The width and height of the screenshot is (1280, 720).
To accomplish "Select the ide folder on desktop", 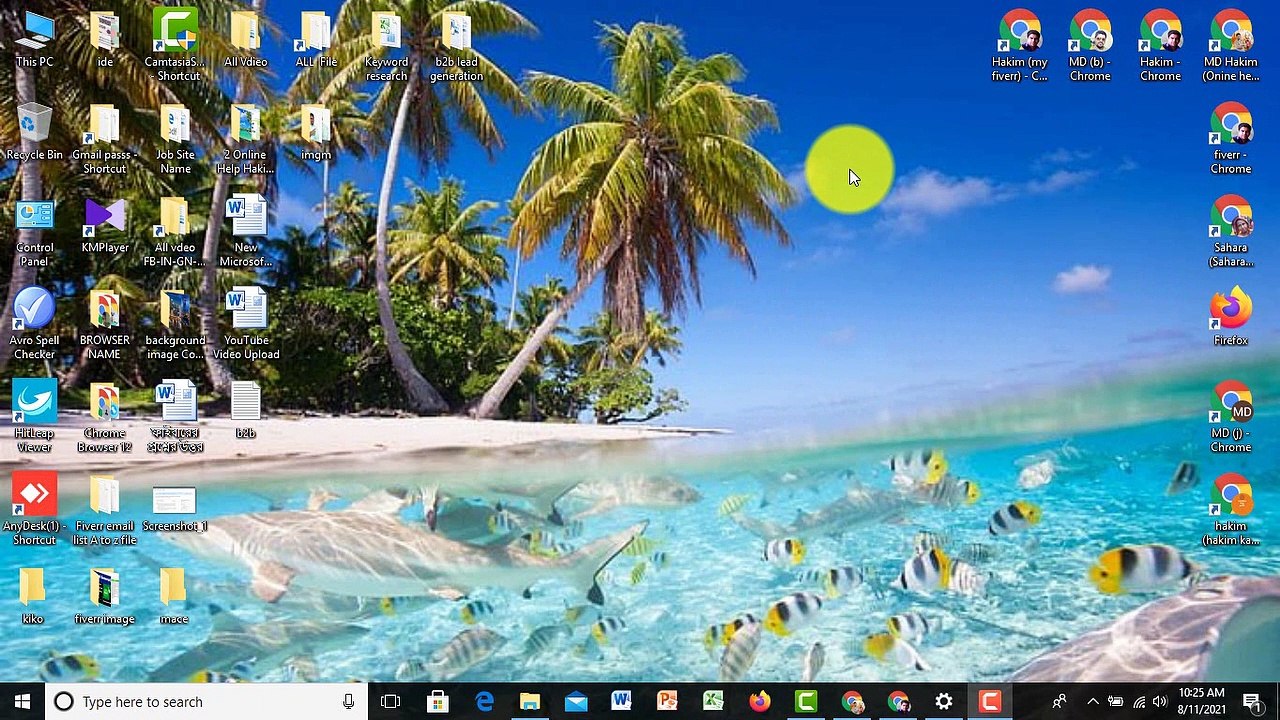I will [105, 40].
